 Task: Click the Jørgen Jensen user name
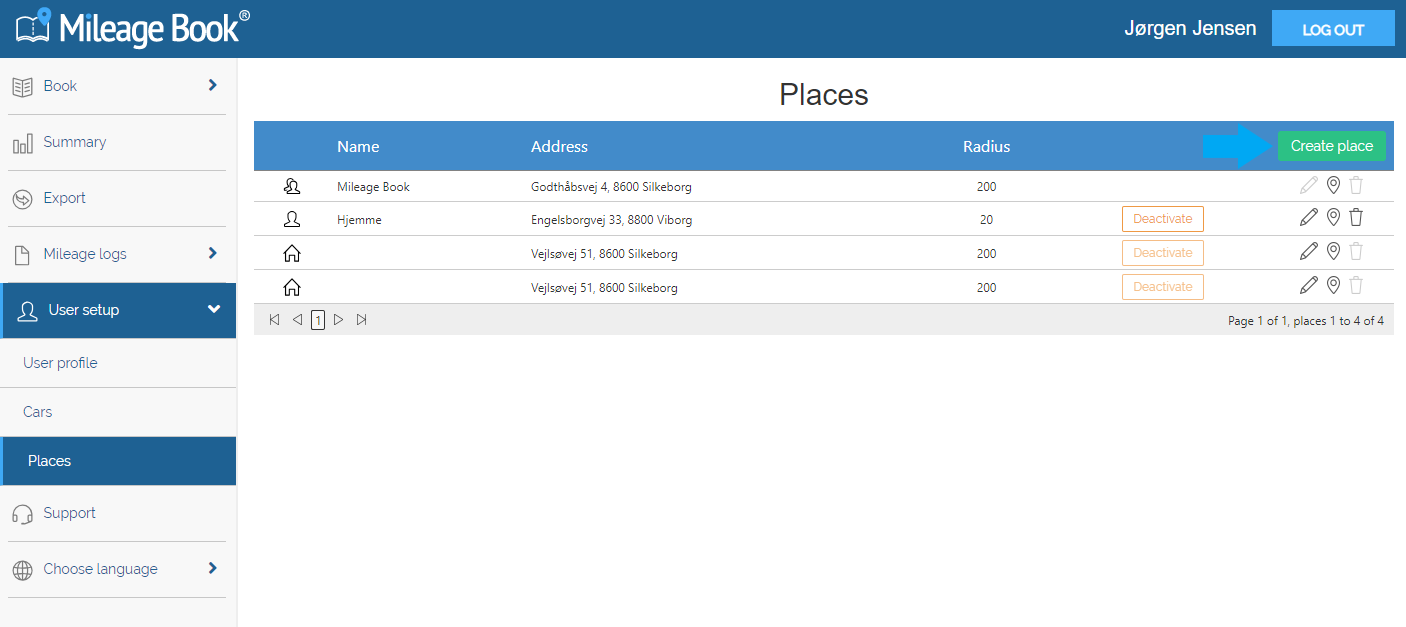[x=1190, y=28]
